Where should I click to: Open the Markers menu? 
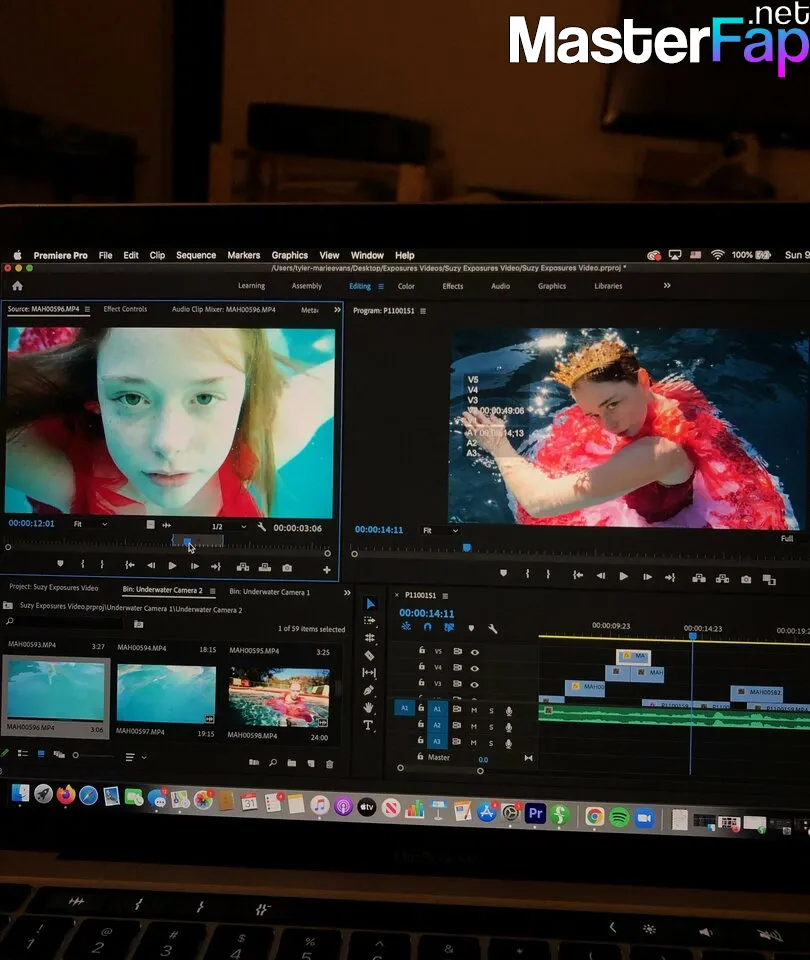click(244, 255)
